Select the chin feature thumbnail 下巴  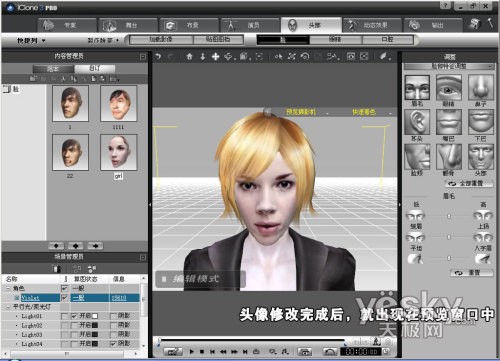(x=480, y=122)
